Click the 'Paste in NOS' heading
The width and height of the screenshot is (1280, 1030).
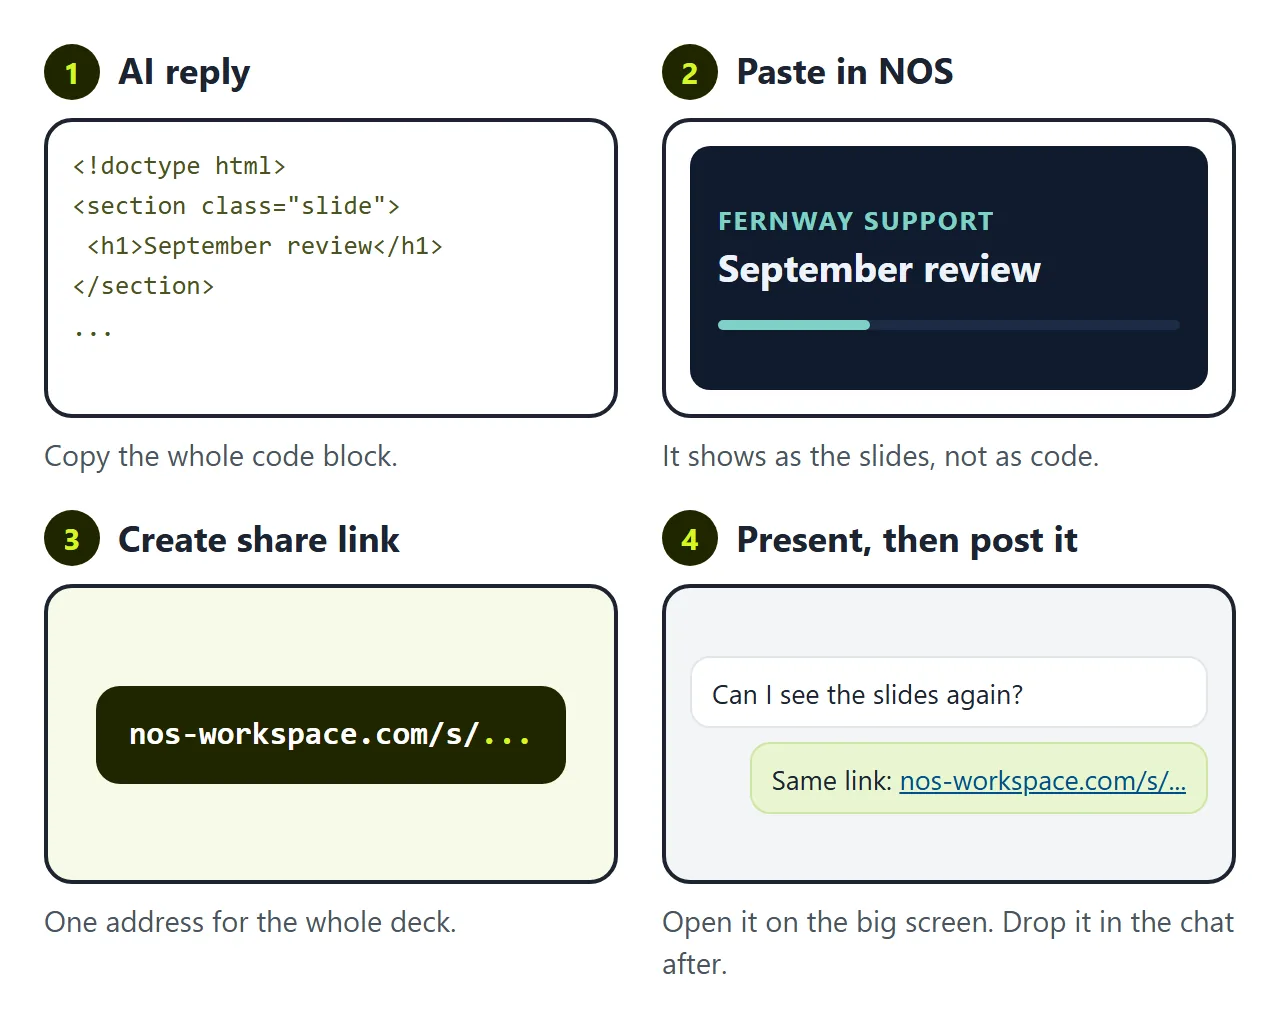tap(845, 72)
